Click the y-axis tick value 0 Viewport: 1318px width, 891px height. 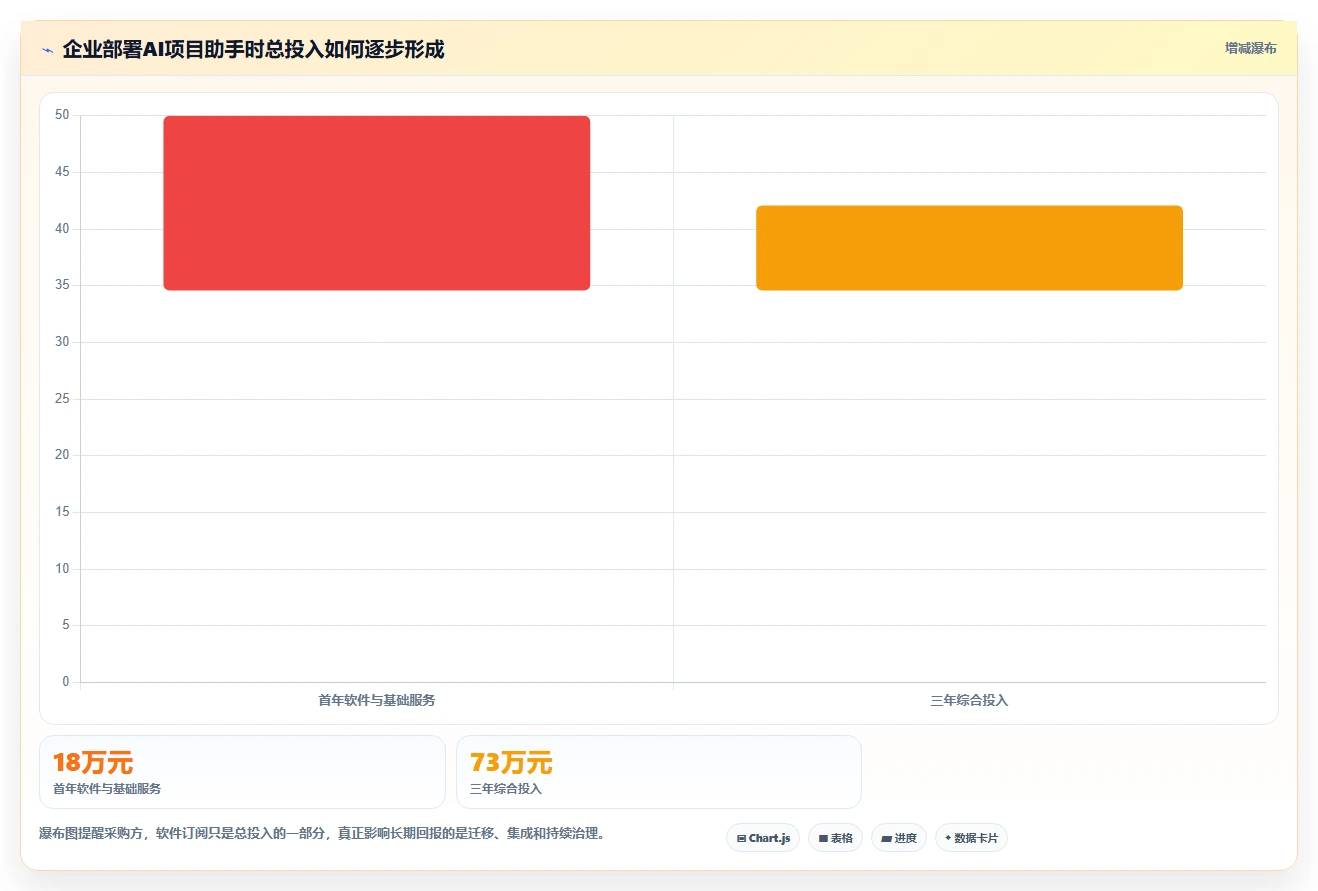pyautogui.click(x=66, y=682)
